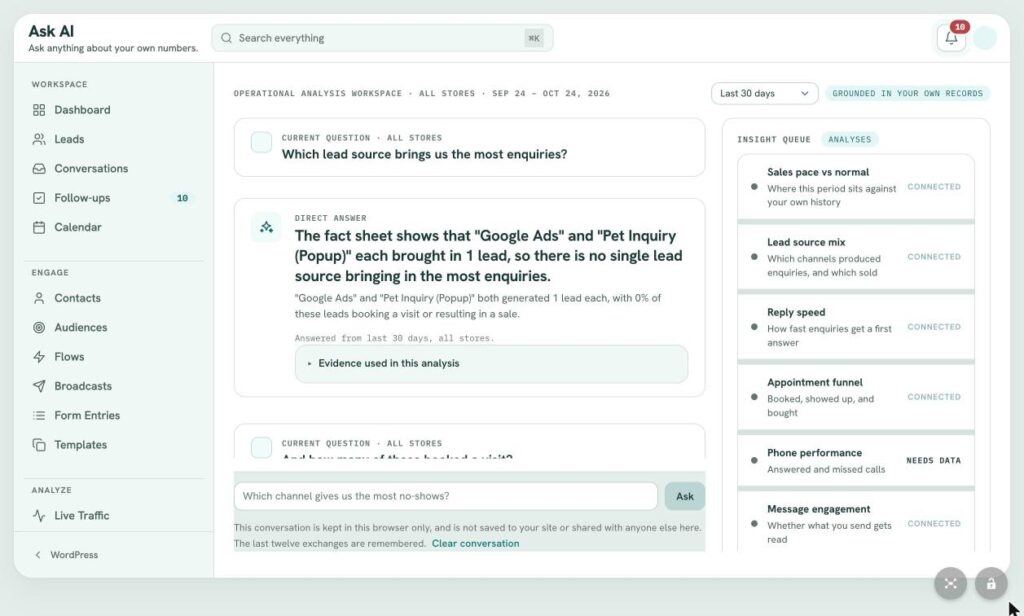
Task: Click the Ask AI page title
Action: [51, 31]
